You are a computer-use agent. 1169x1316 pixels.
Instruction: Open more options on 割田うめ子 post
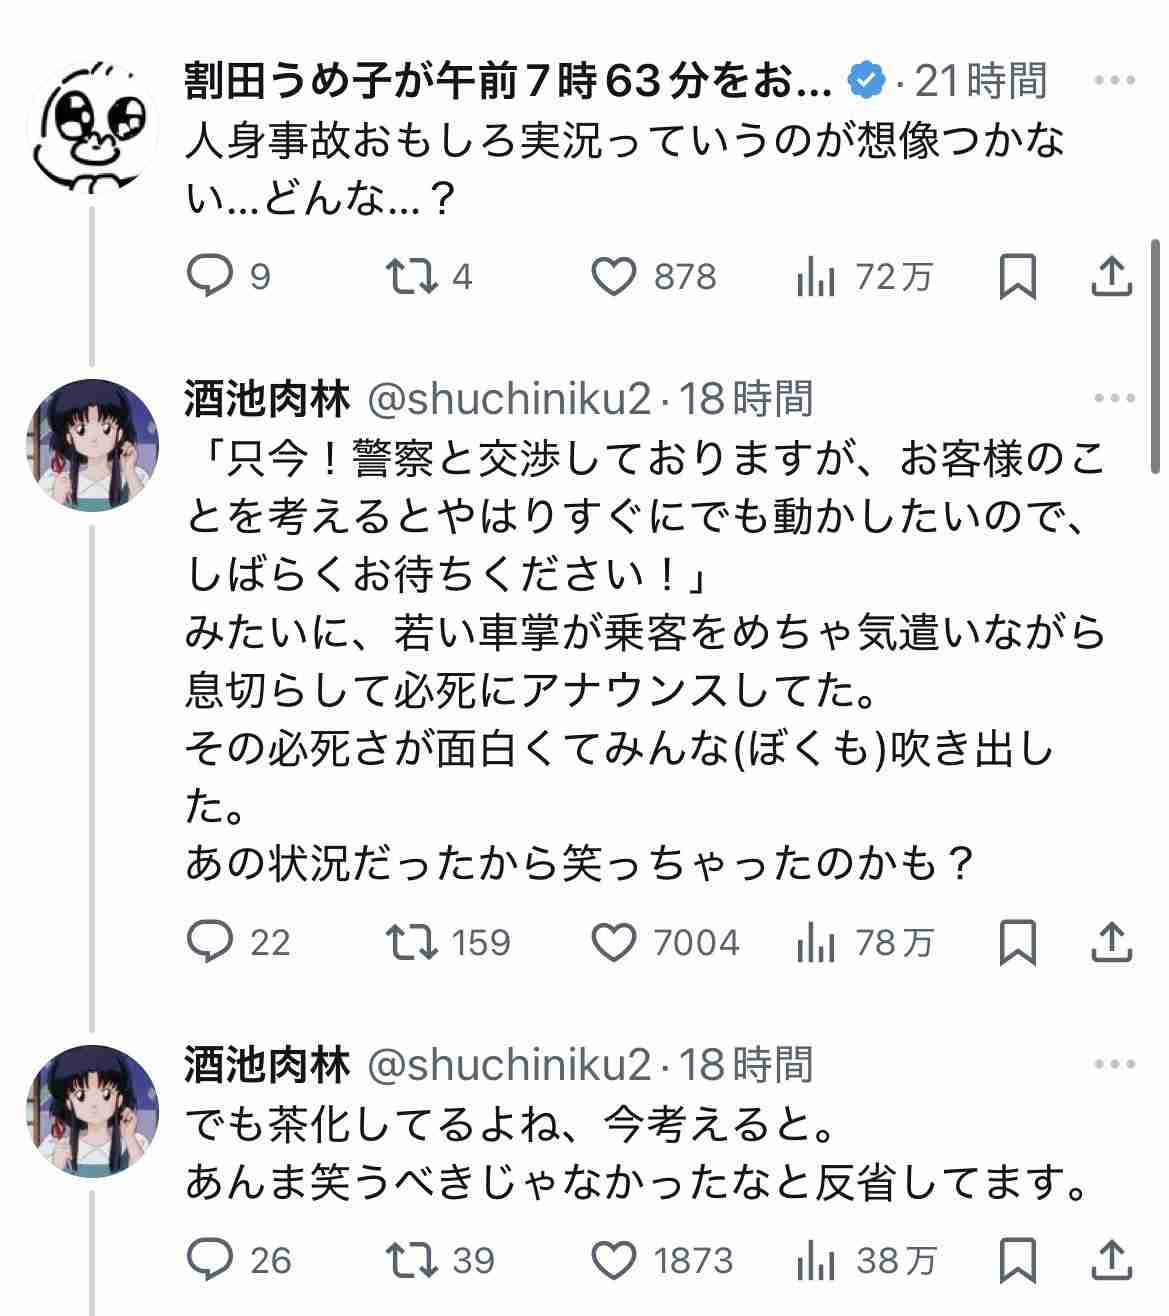coord(1114,80)
